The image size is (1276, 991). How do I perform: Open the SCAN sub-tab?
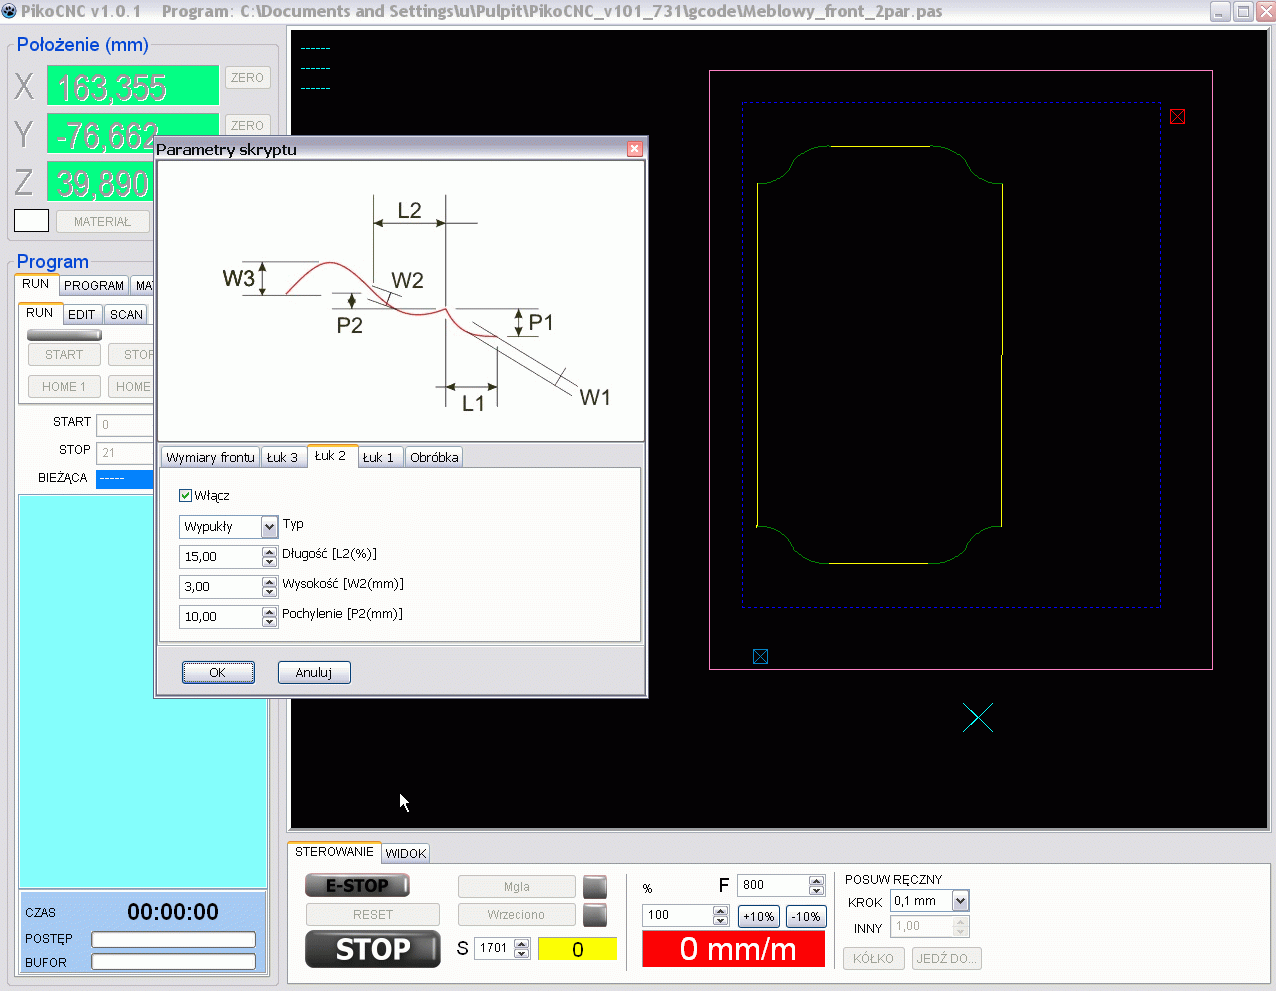coord(126,314)
